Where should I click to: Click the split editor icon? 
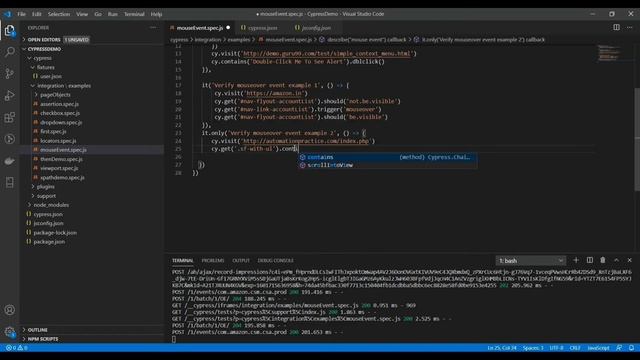coord(616,27)
